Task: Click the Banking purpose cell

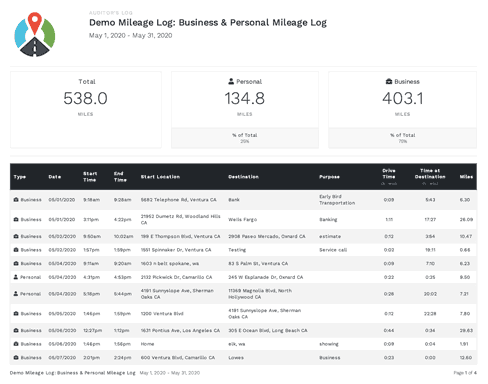Action: click(328, 219)
